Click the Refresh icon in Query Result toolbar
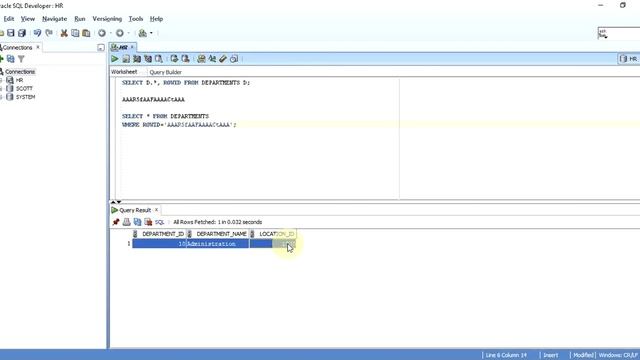640x360 pixels. pos(138,222)
